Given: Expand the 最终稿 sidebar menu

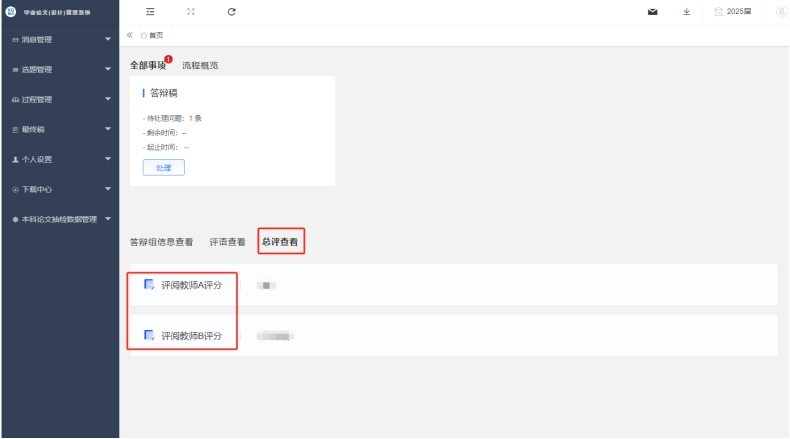Looking at the screenshot, I should [x=59, y=129].
